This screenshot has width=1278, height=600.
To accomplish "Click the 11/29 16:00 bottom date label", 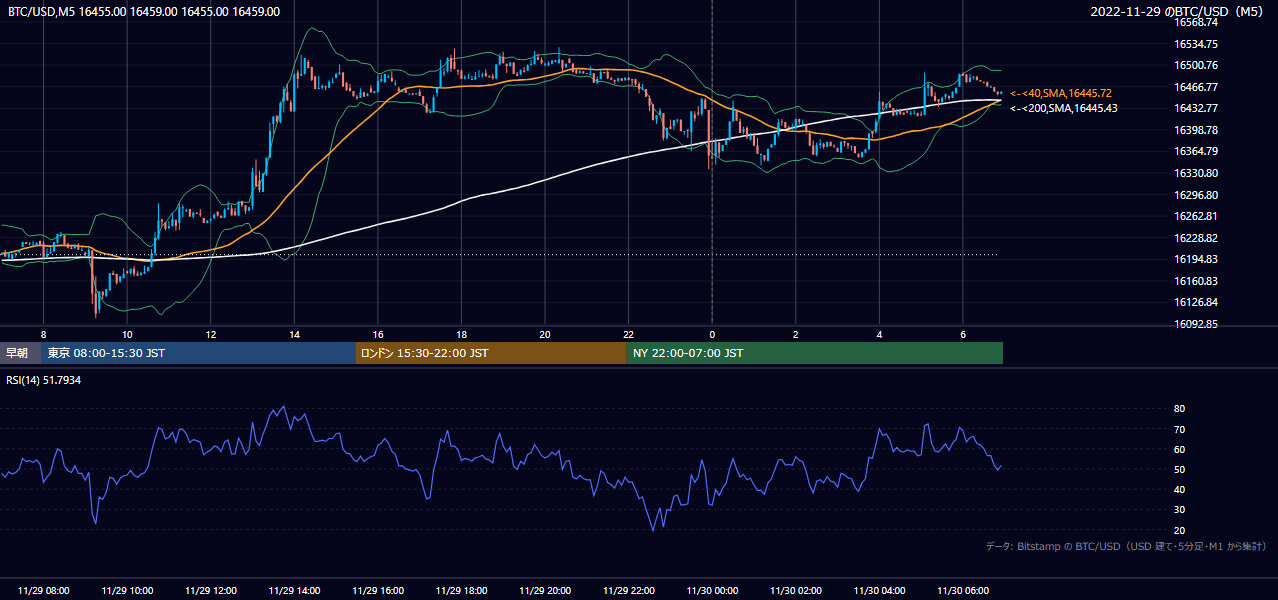I will (378, 591).
